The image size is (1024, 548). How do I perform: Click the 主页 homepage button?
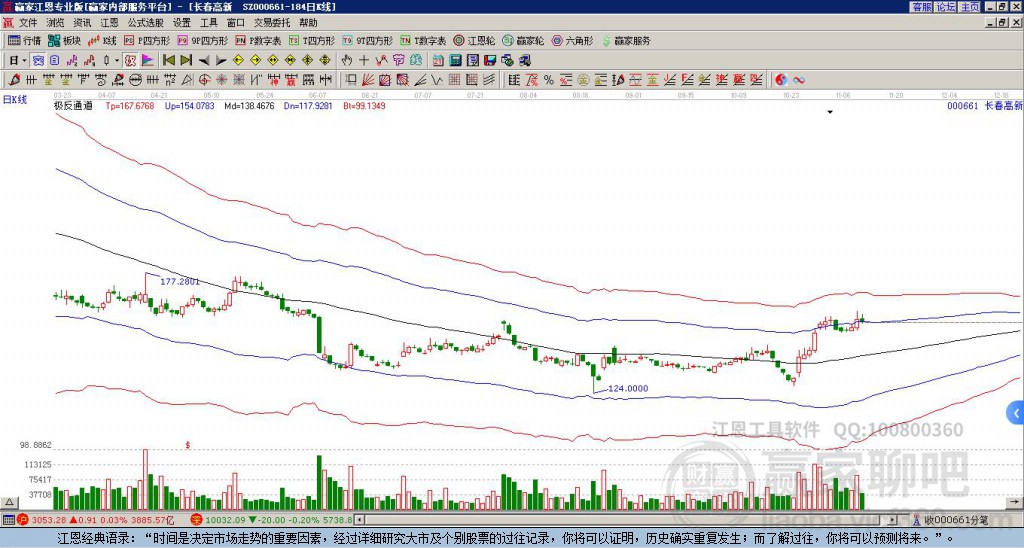(969, 7)
